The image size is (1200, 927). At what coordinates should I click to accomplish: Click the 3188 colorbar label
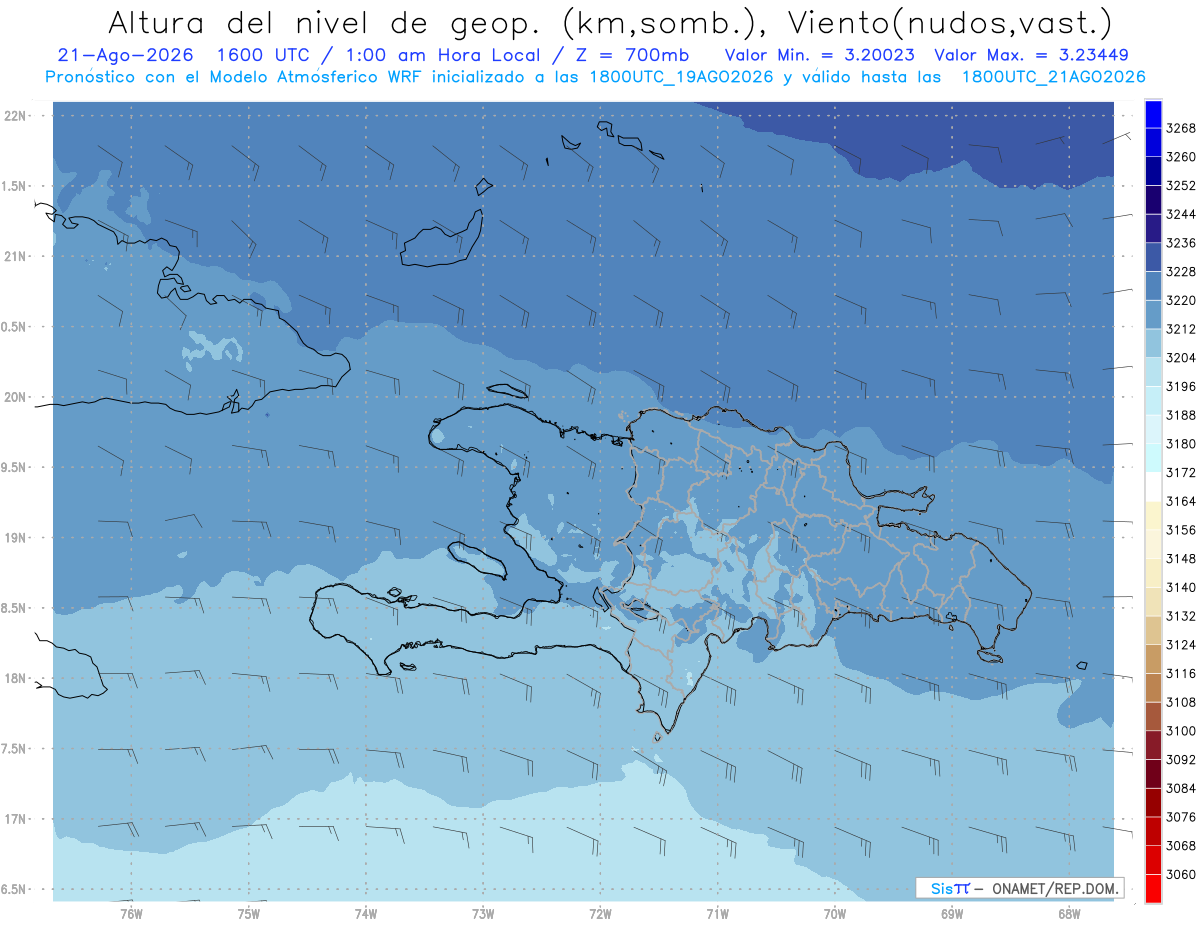pos(1181,415)
